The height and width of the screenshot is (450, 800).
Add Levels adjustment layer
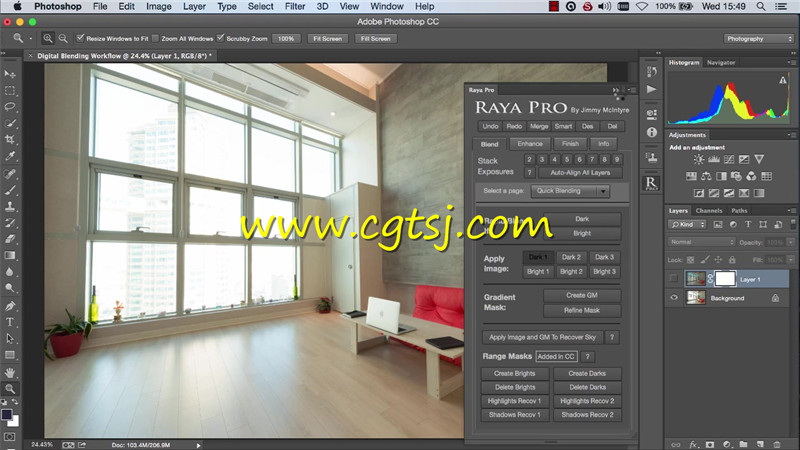click(x=714, y=159)
